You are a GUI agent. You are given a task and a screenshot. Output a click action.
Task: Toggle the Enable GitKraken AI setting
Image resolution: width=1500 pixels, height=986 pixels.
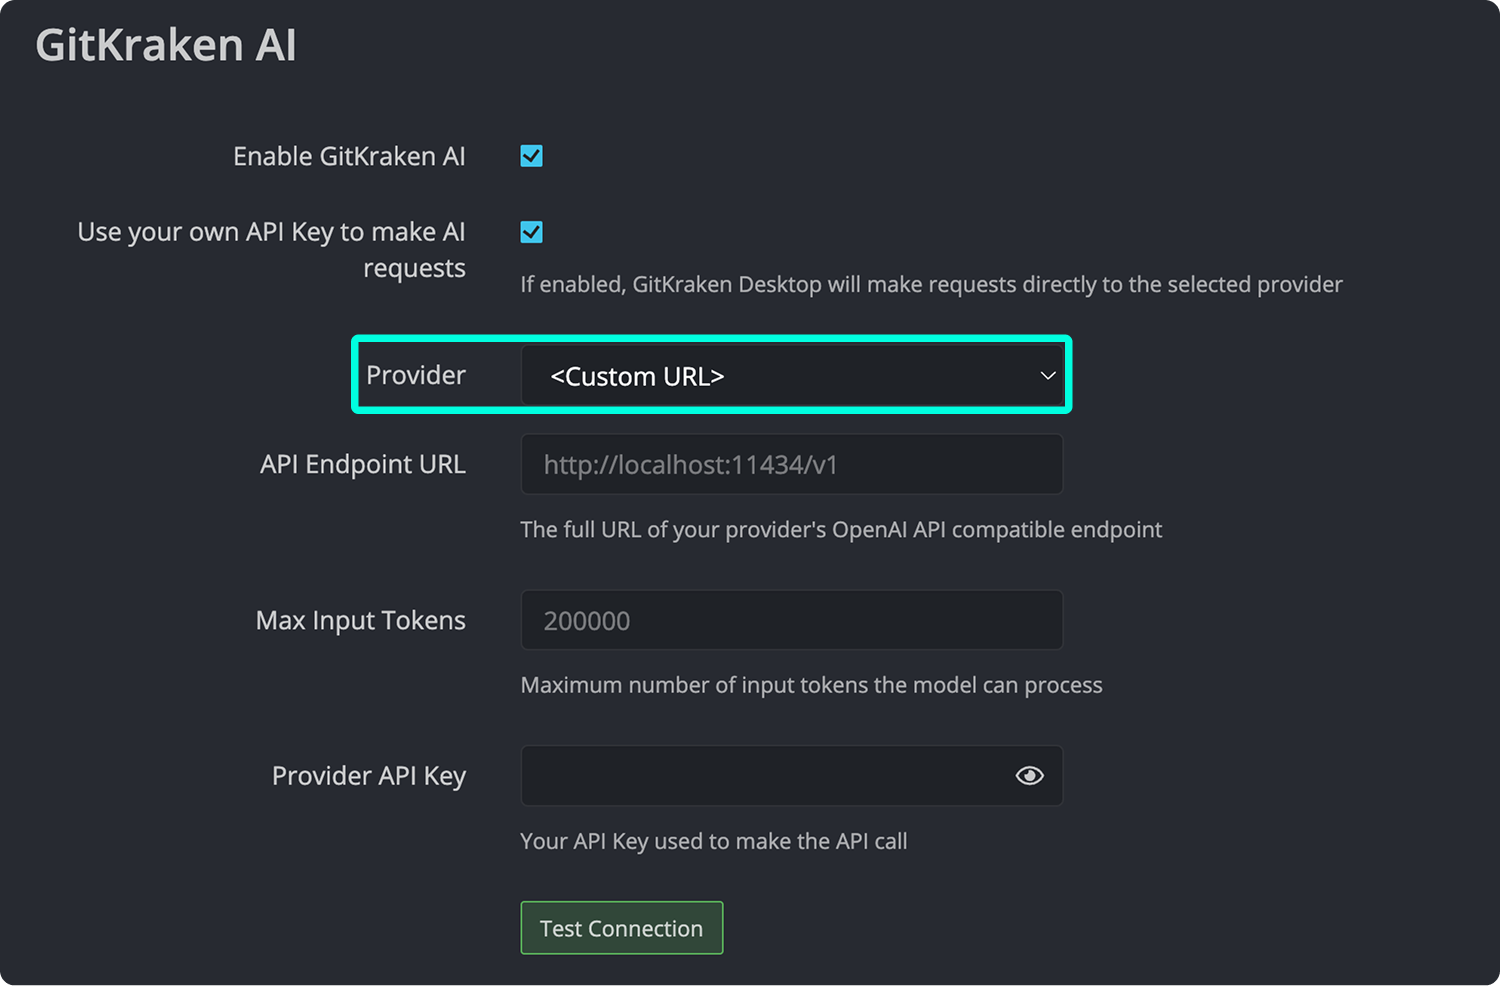tap(531, 155)
